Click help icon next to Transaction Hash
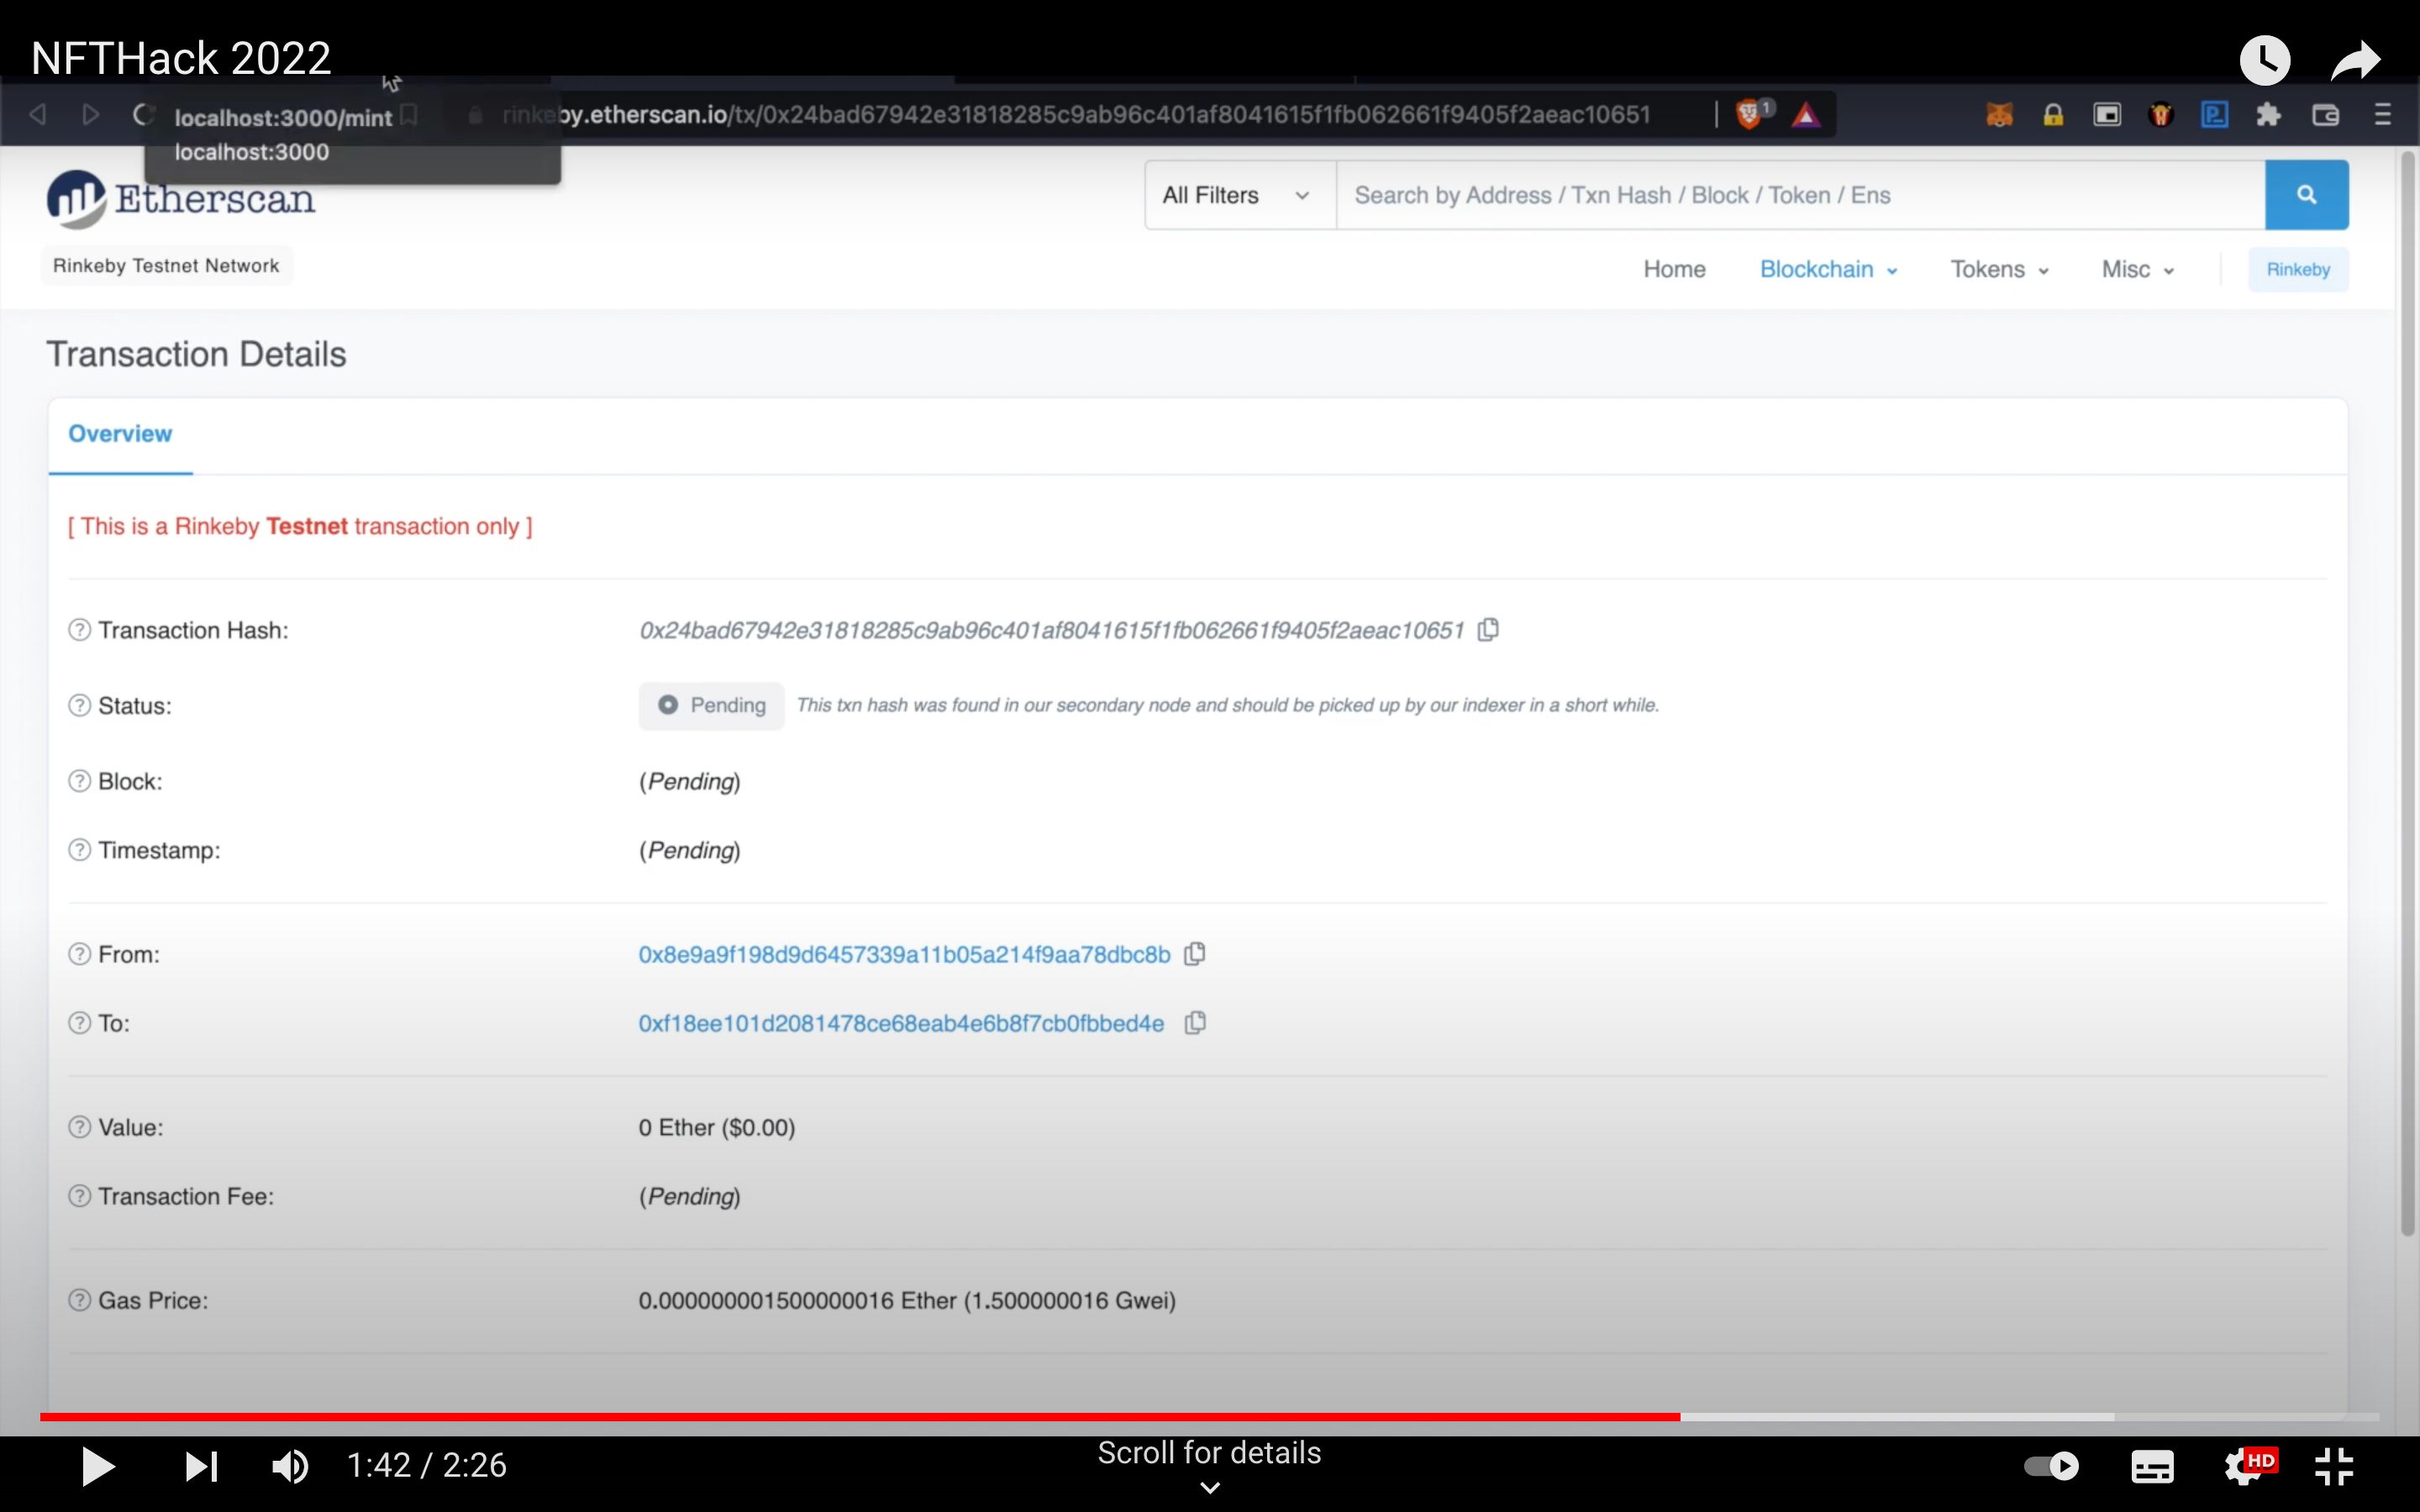This screenshot has height=1512, width=2420. [79, 630]
